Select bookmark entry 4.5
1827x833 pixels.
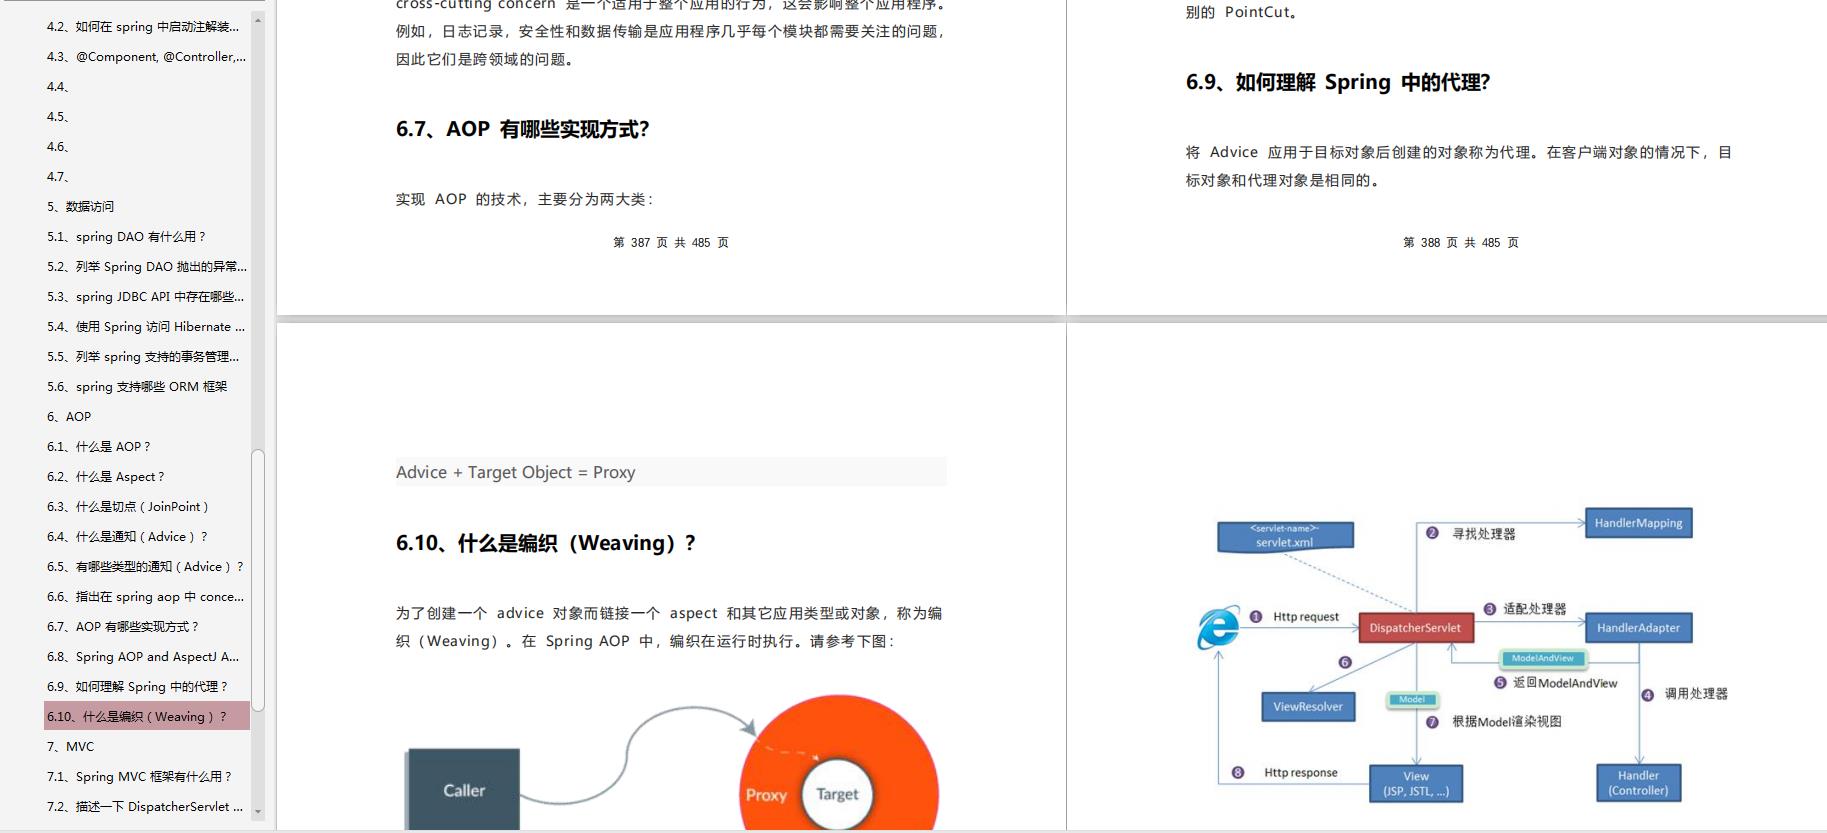coord(58,117)
